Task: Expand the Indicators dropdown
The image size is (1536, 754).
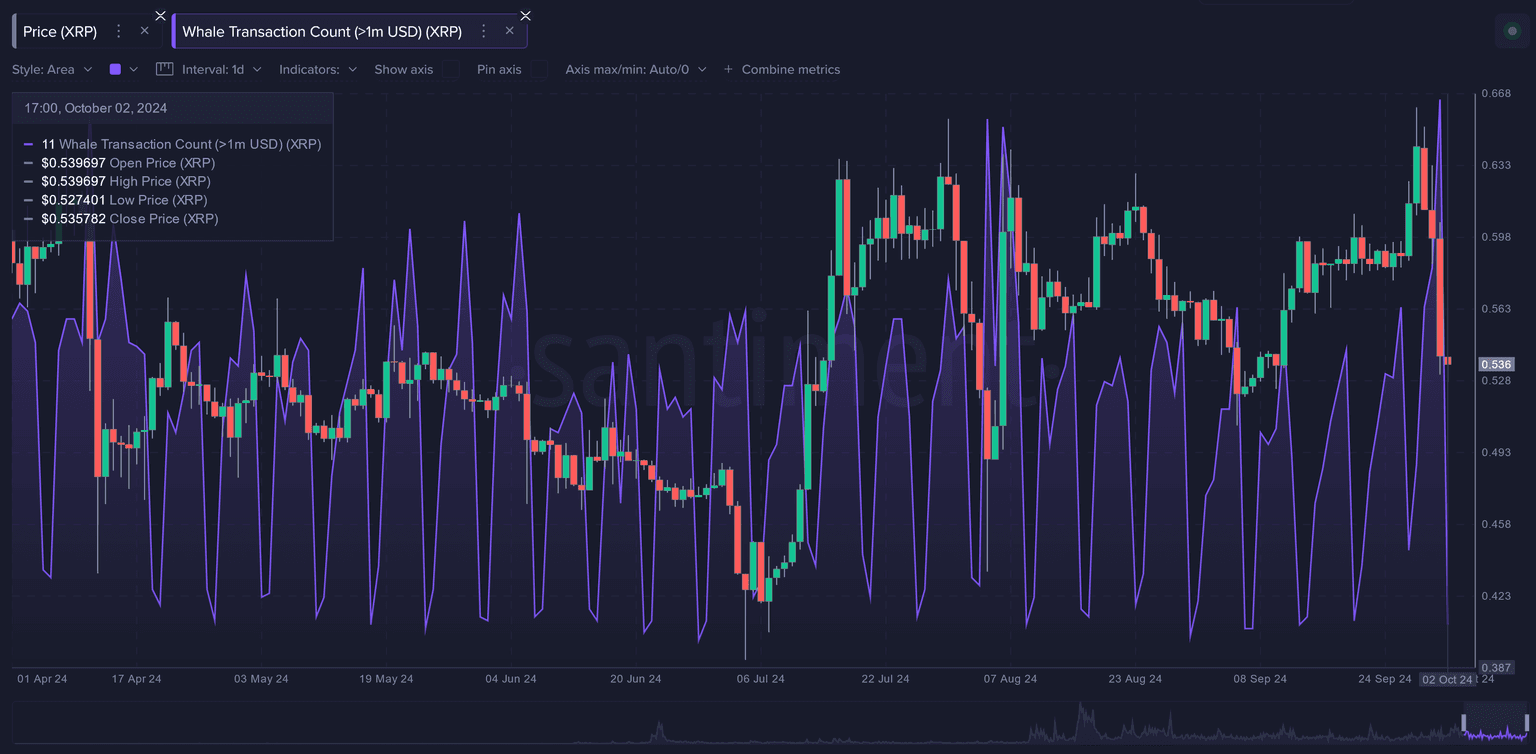Action: 317,70
